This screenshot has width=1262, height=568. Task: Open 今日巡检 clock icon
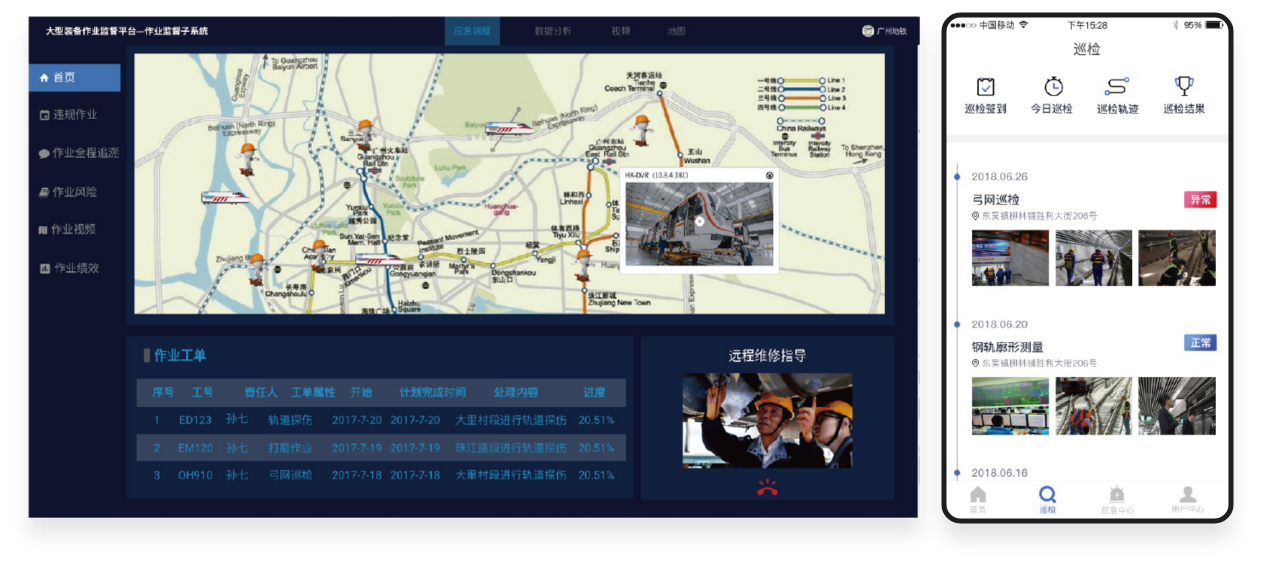(x=1052, y=87)
